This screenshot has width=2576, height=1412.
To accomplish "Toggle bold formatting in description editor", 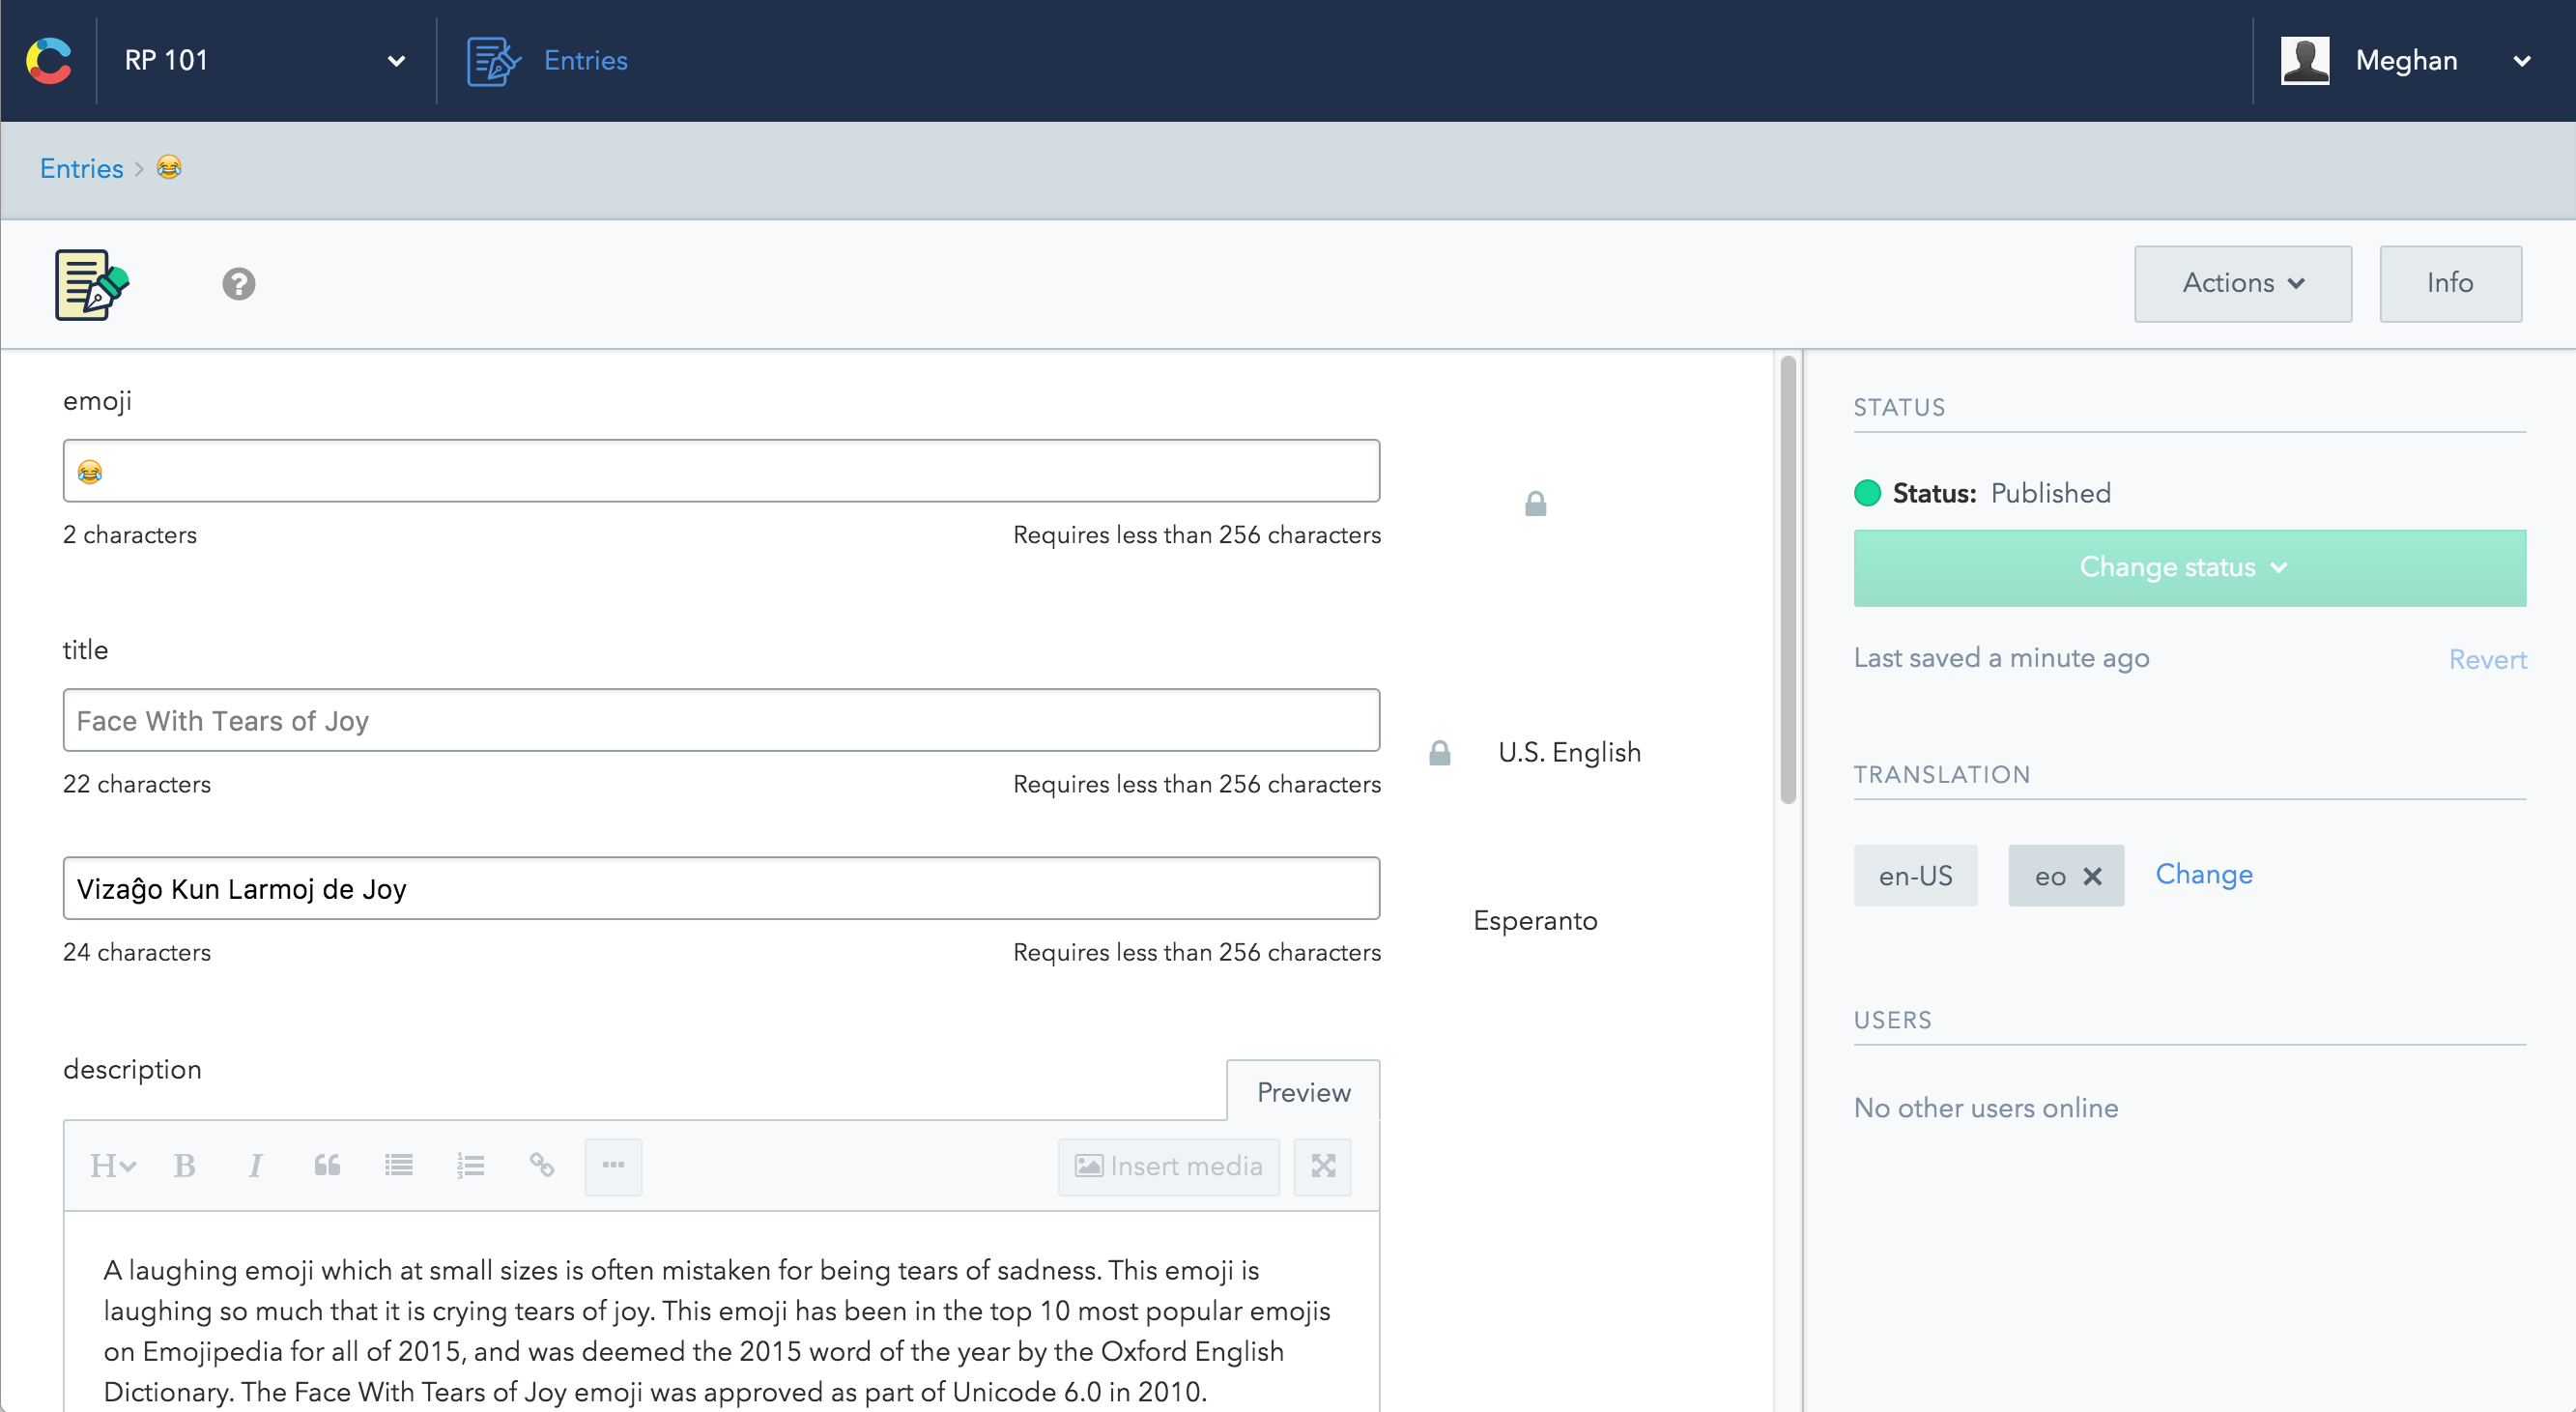I will [184, 1166].
